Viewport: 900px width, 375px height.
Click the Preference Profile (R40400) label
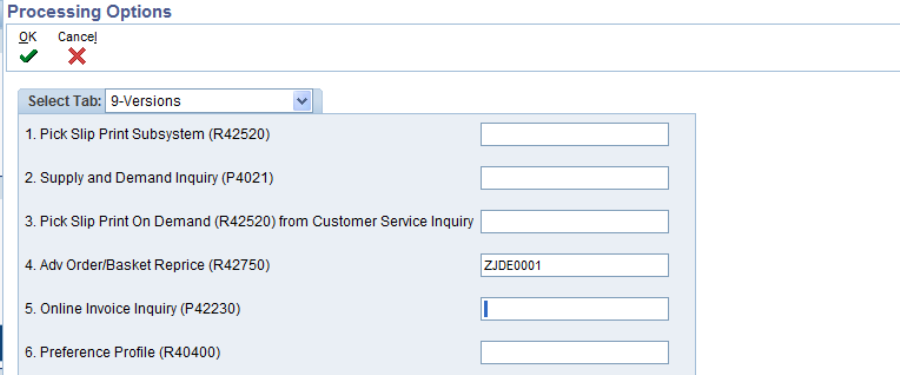point(123,353)
